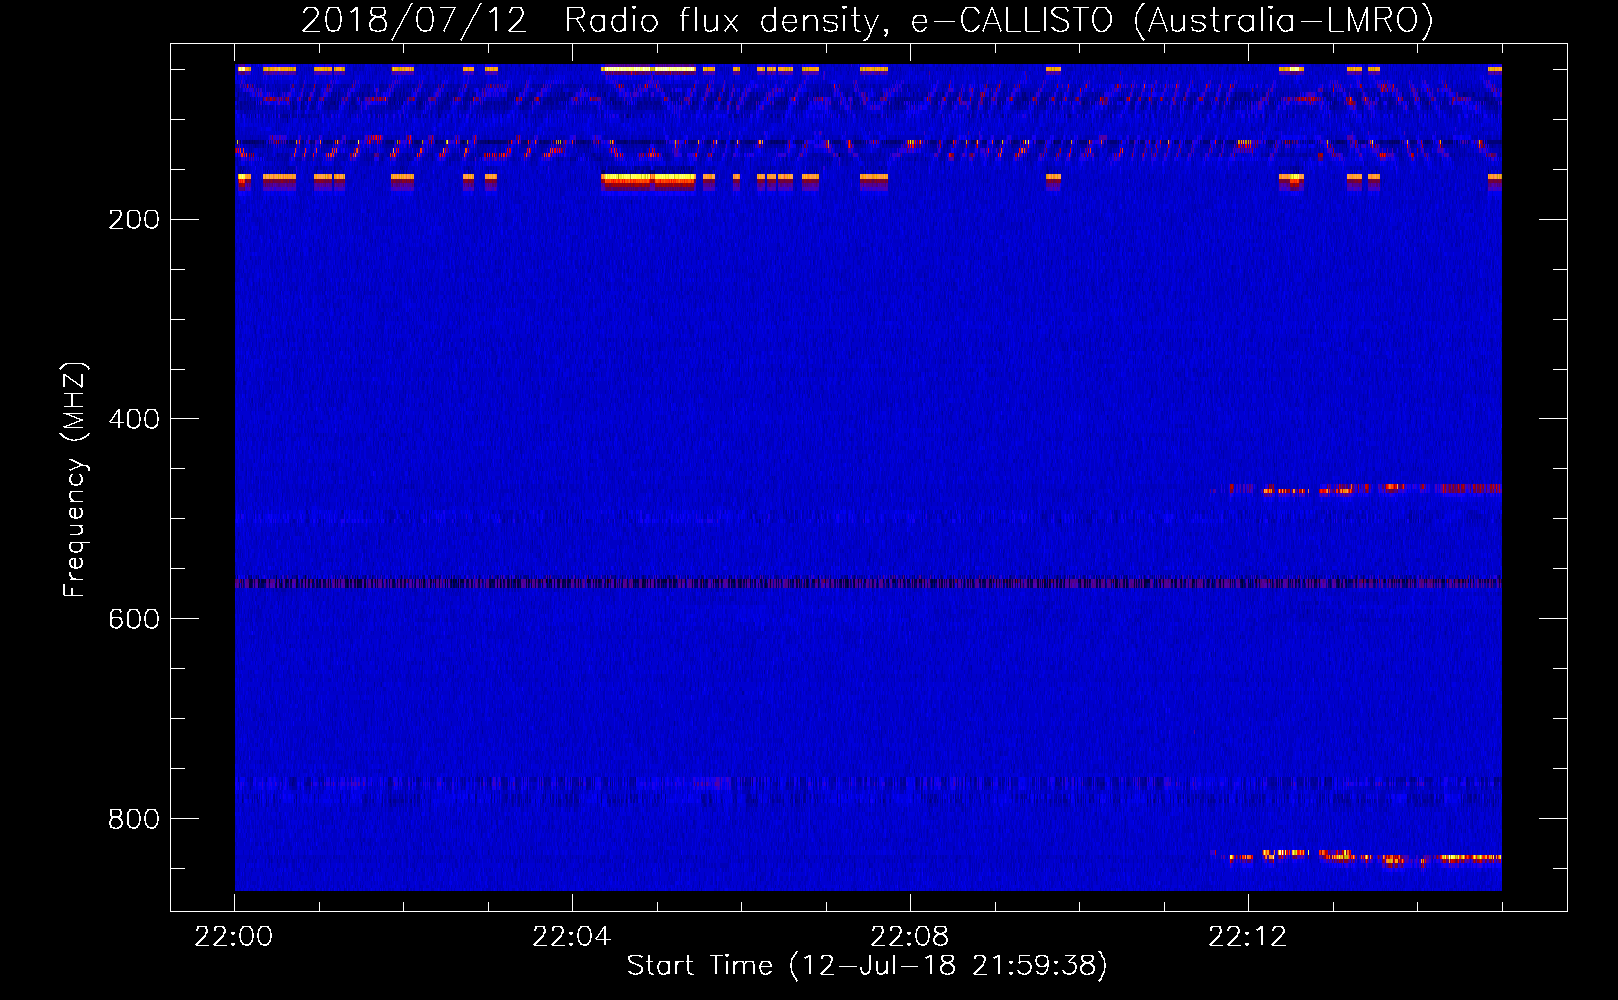Click the Frequency (MHZ) axis label

click(x=75, y=479)
